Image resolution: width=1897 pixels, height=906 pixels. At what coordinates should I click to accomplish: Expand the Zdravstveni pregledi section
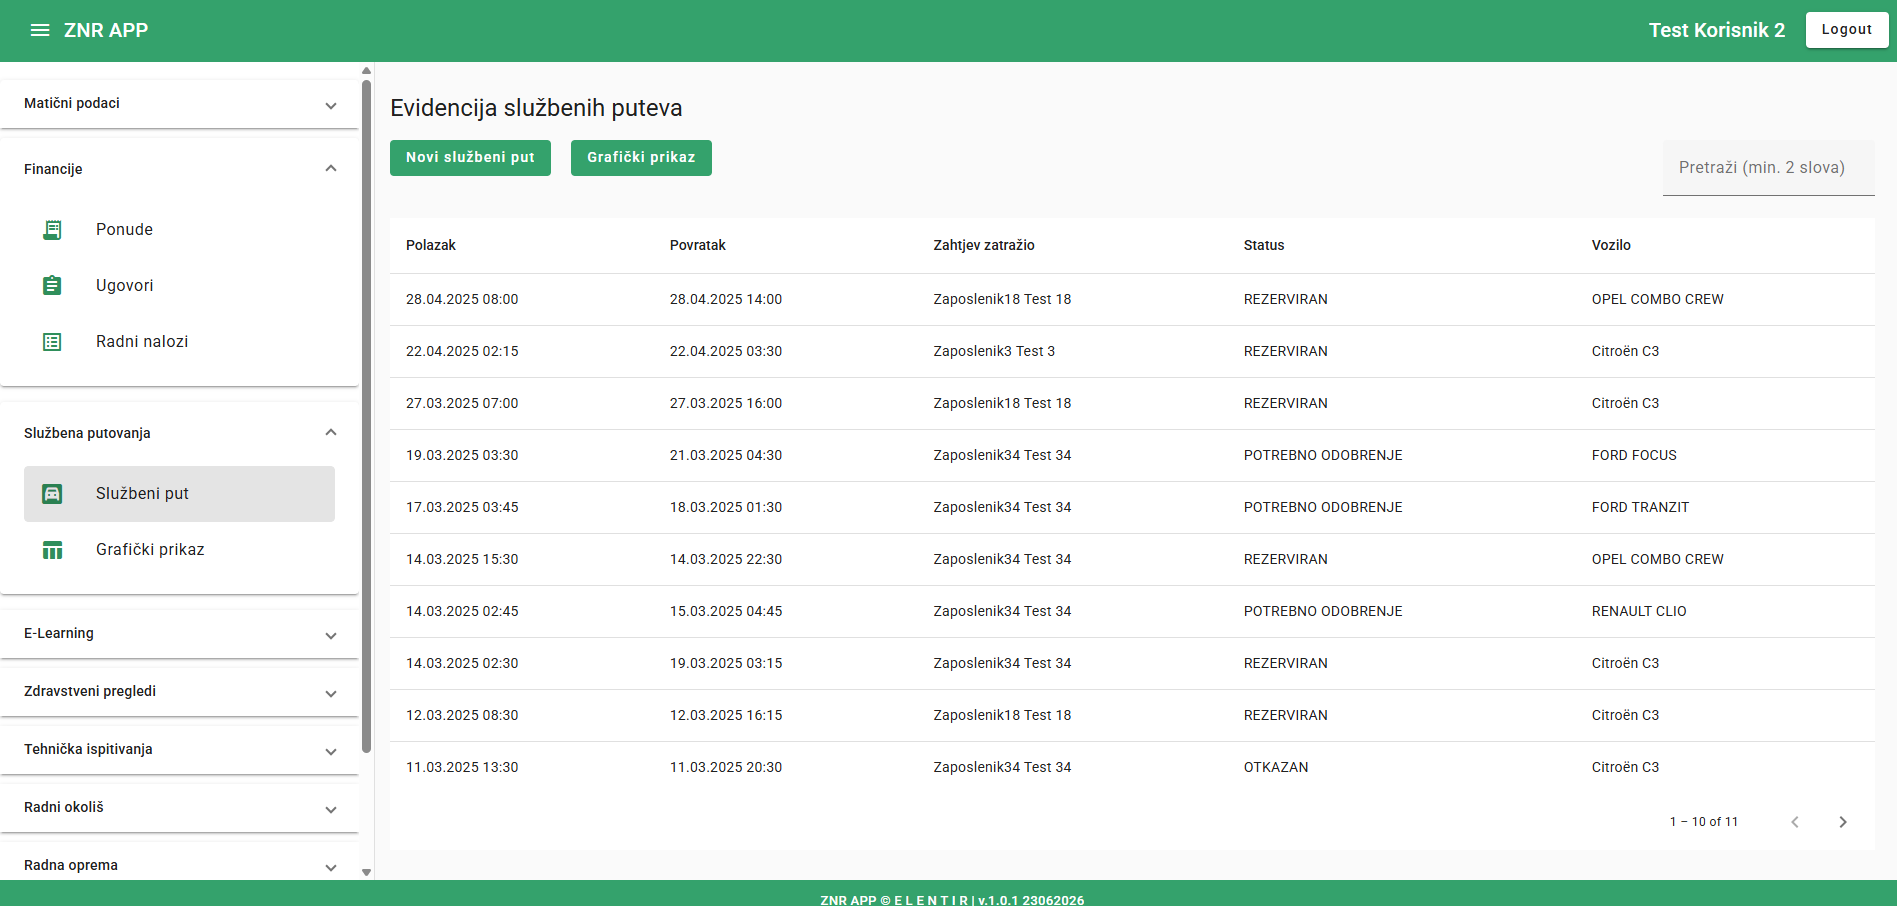pos(180,692)
